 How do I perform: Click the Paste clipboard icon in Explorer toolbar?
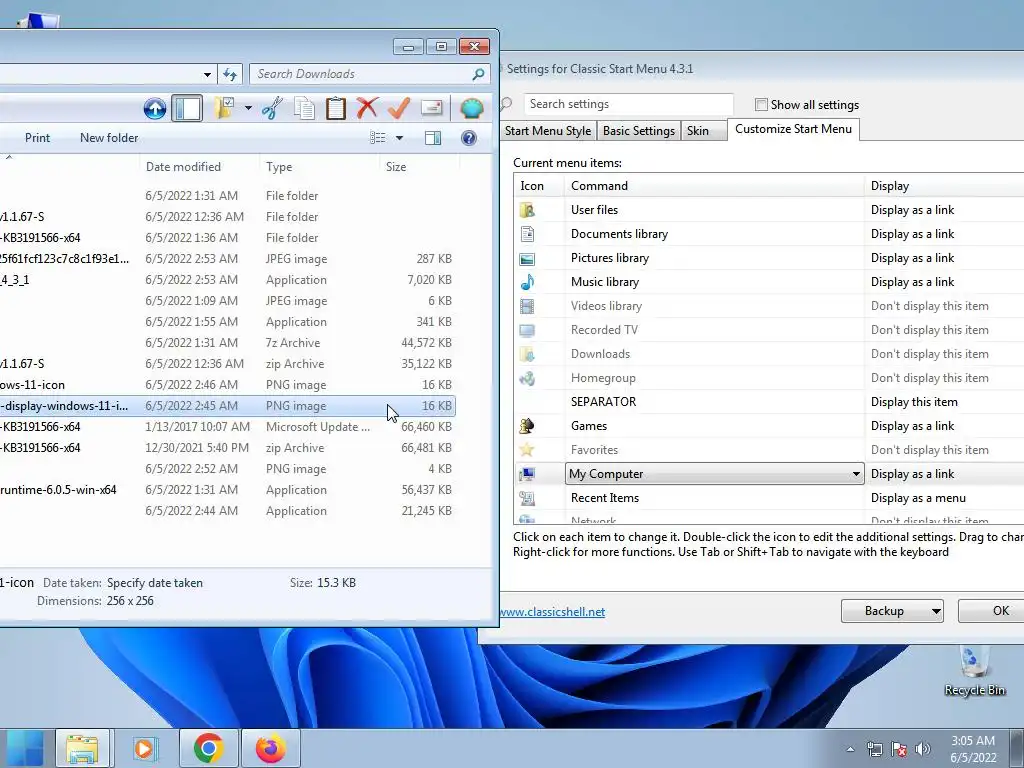[336, 108]
